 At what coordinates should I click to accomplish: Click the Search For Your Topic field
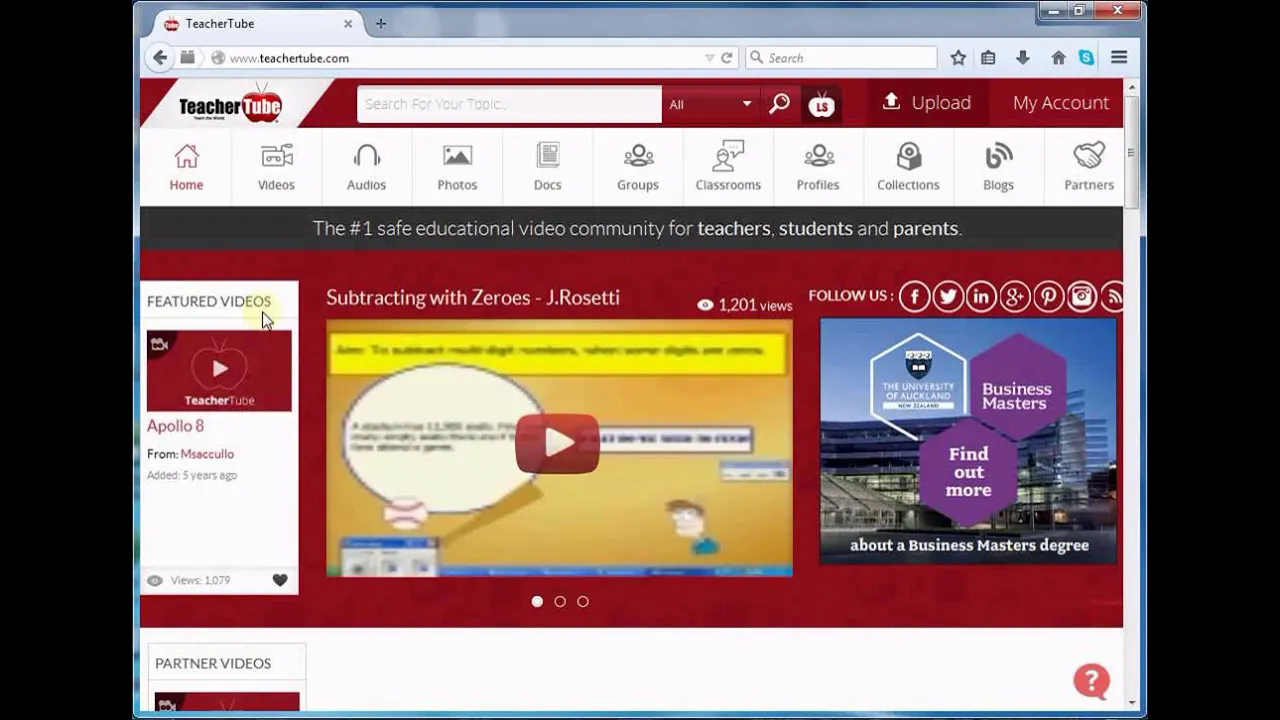coord(509,104)
